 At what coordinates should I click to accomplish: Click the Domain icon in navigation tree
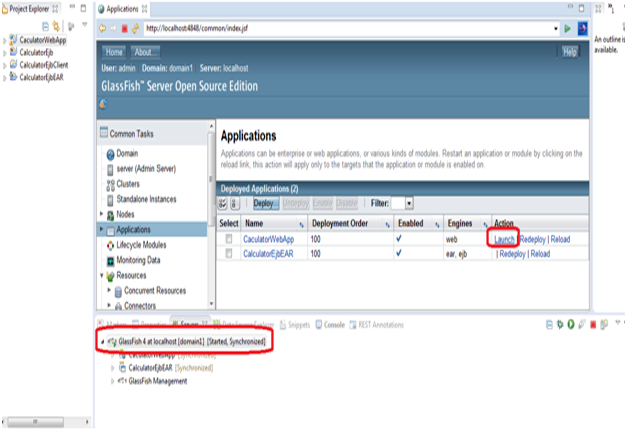[111, 155]
